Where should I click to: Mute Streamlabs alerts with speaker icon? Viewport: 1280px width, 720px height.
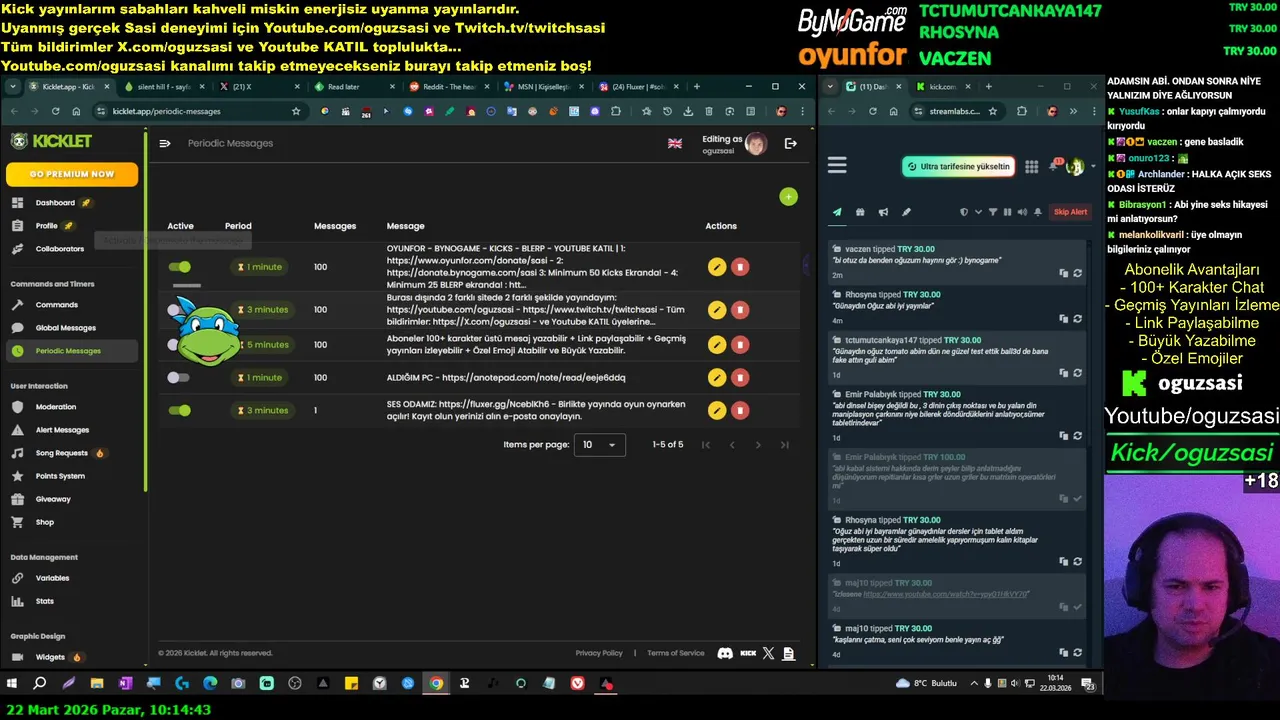(1022, 212)
